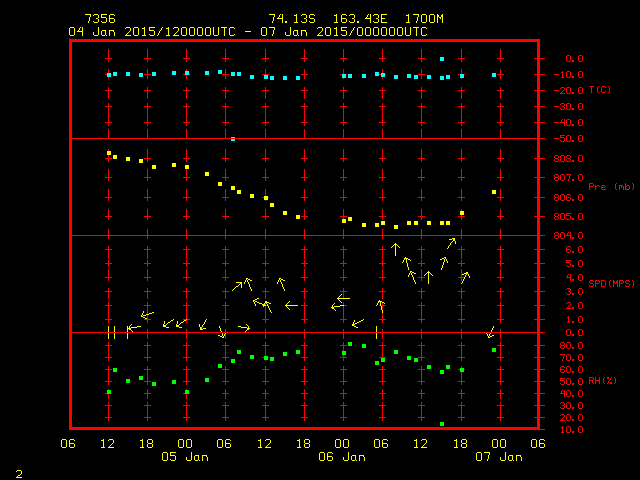
Task: Click the station ID 7356 label
Action: (99, 19)
